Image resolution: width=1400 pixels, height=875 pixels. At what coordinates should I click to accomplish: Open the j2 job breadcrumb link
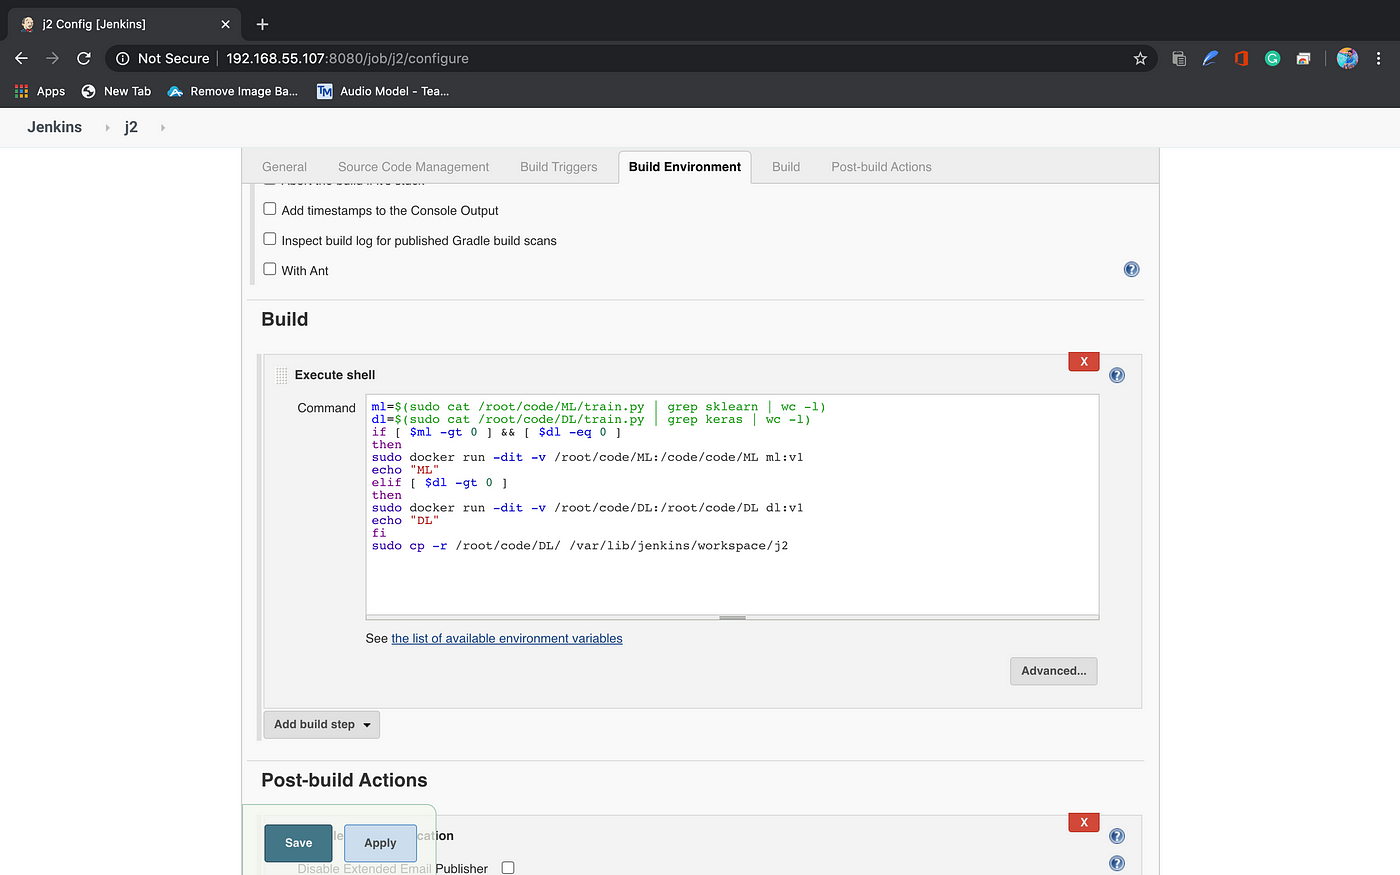coord(131,127)
